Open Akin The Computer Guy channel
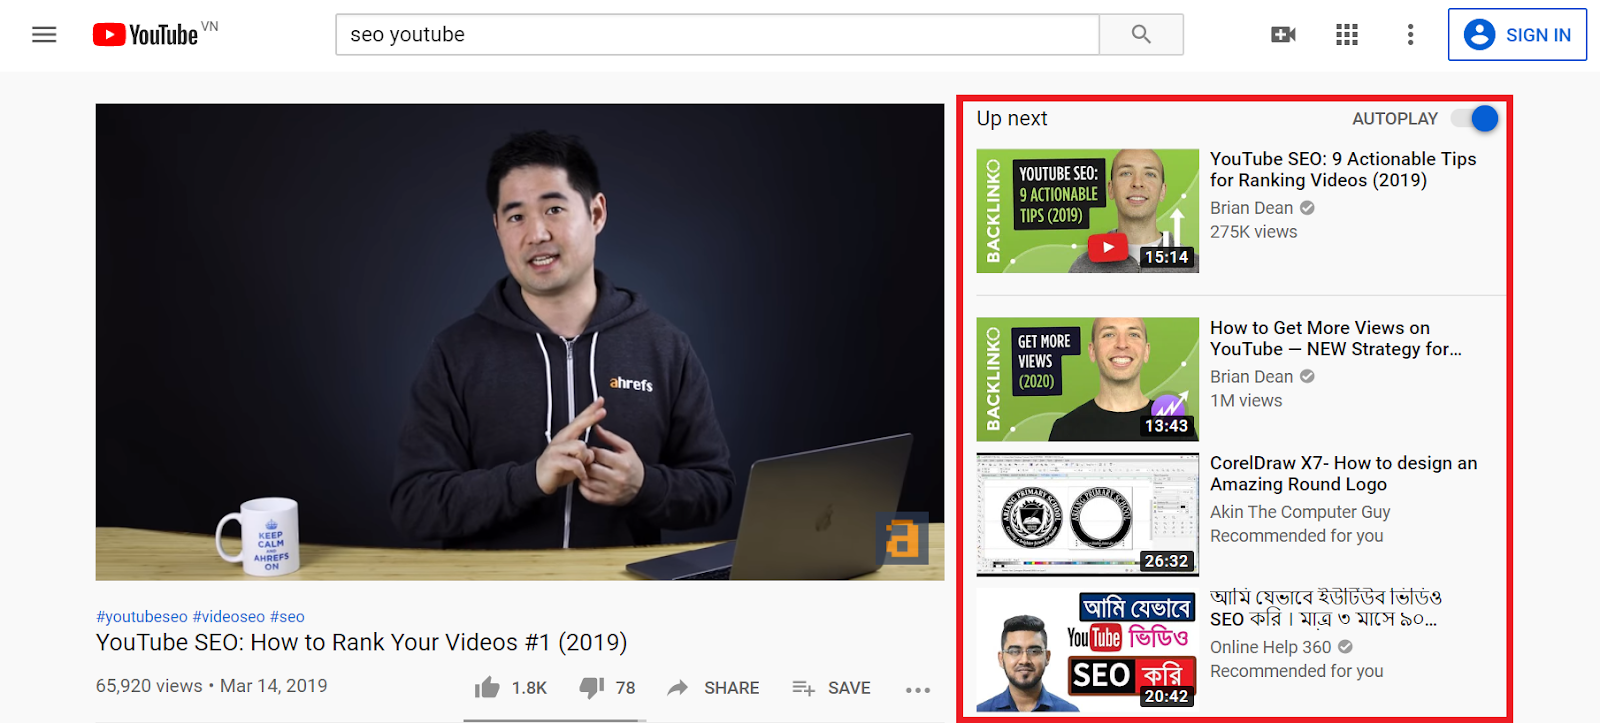The image size is (1600, 723). pos(1300,512)
